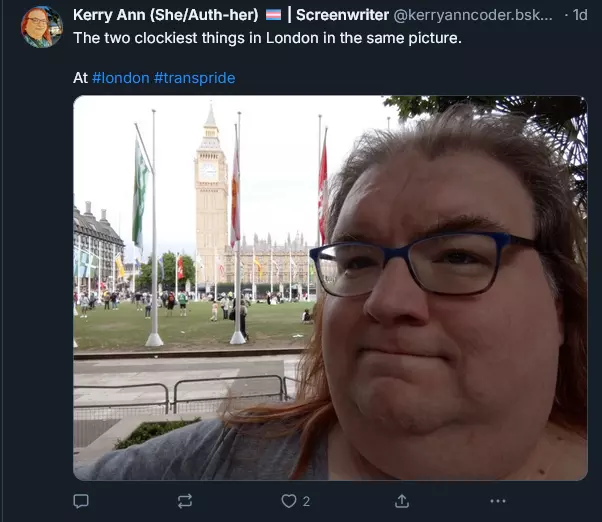Click the 1d post timestamp
The height and width of the screenshot is (522, 602).
[x=580, y=15]
